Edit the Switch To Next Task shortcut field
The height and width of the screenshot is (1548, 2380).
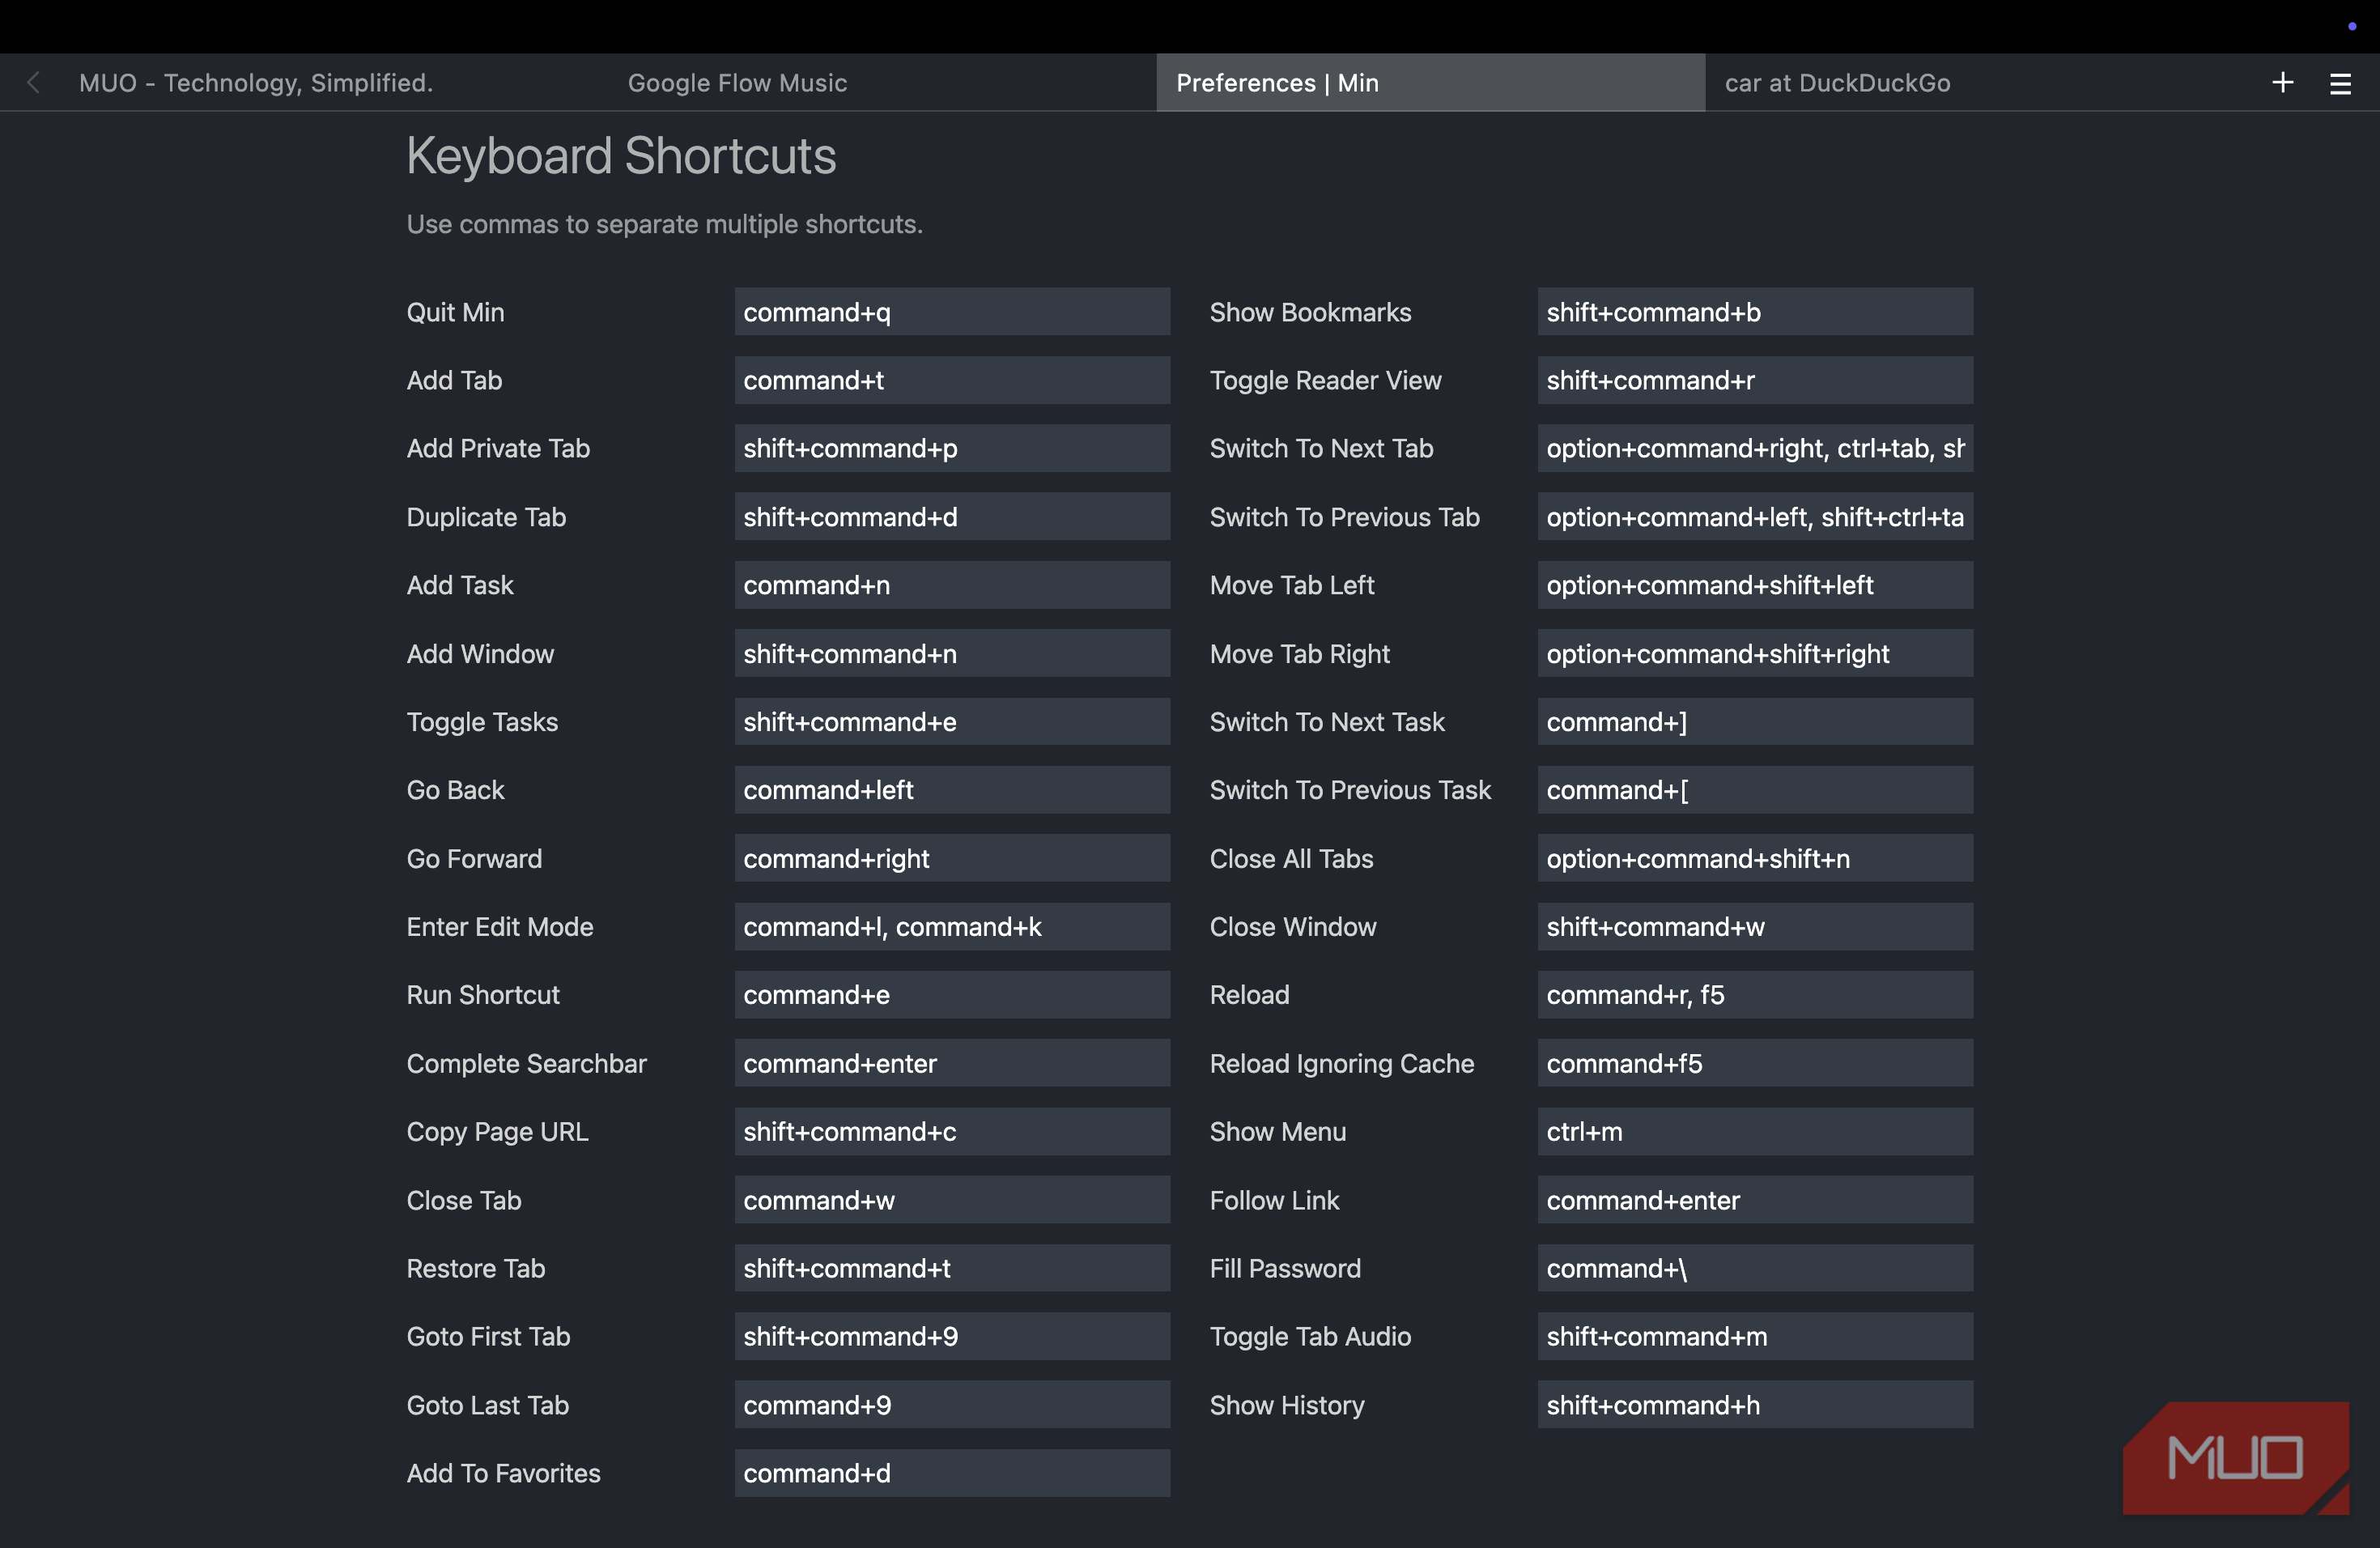click(x=1755, y=722)
